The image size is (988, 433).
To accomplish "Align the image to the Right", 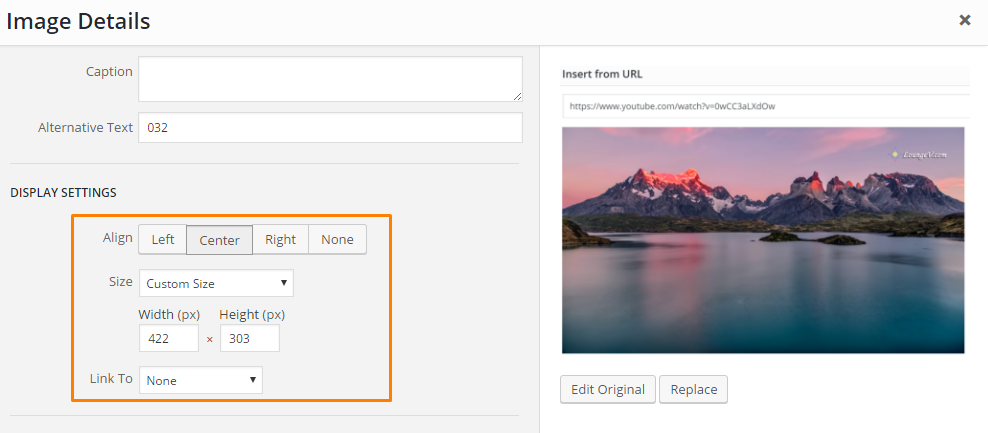I will pyautogui.click(x=280, y=240).
